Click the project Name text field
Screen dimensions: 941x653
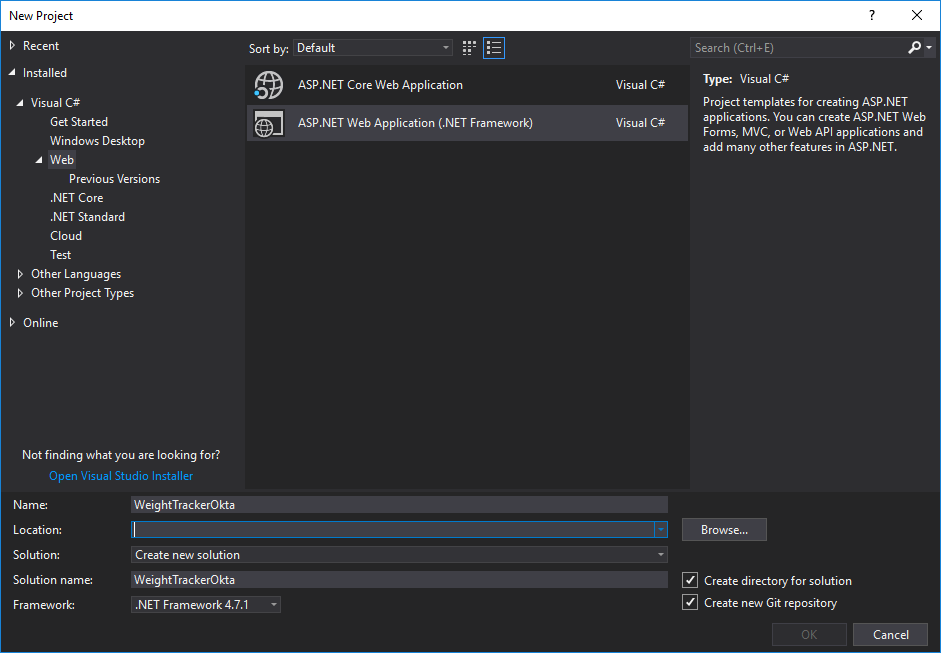399,505
